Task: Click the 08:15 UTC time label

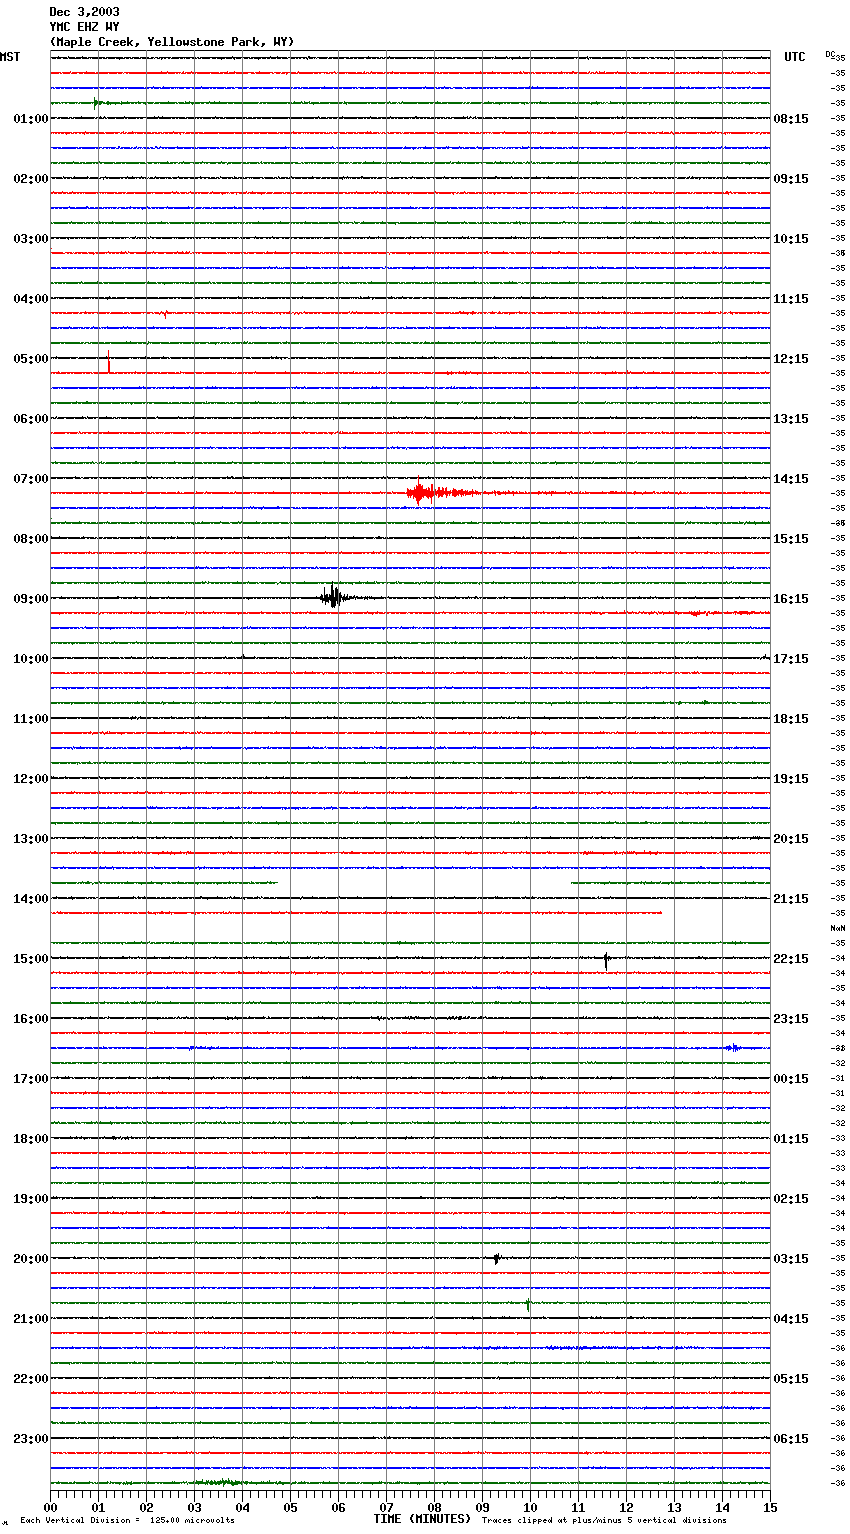Action: coord(791,119)
